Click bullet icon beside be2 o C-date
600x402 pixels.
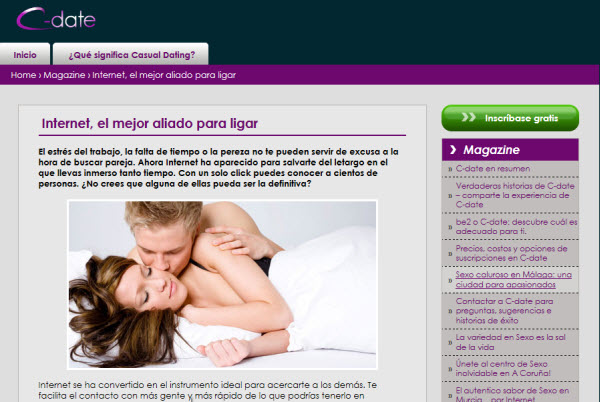tap(450, 227)
